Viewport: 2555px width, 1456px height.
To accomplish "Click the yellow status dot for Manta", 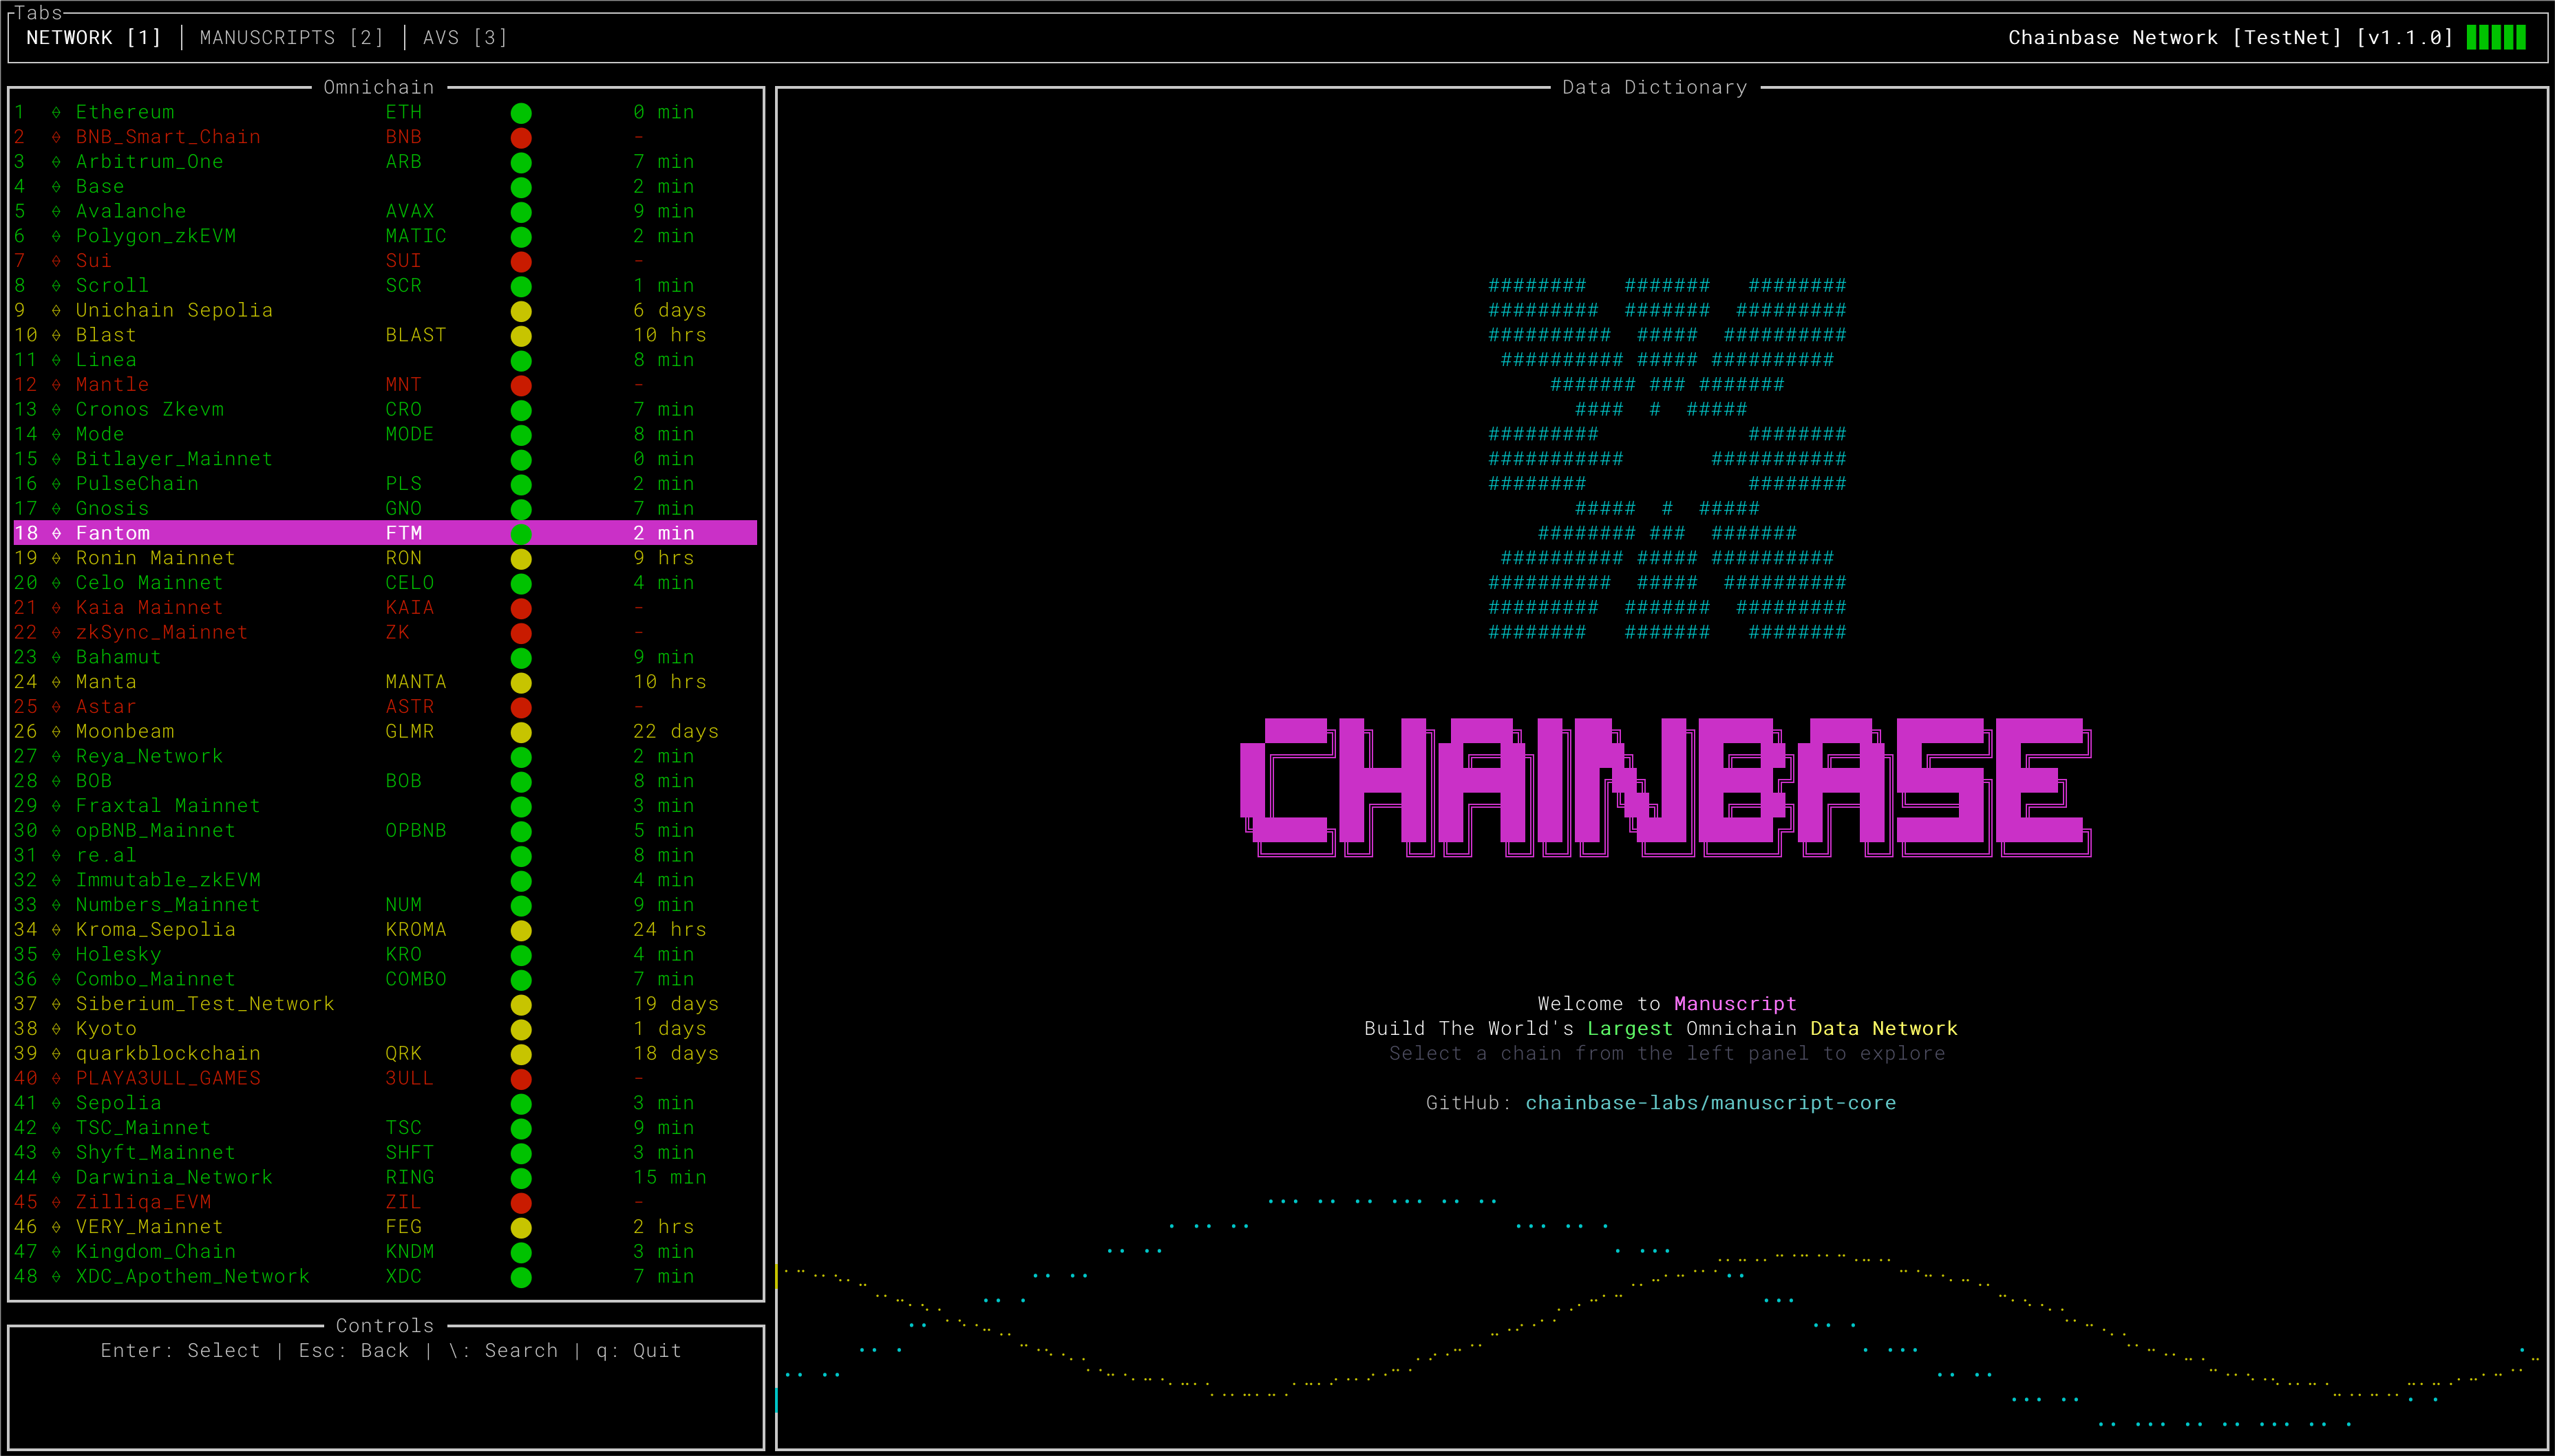I will (521, 683).
